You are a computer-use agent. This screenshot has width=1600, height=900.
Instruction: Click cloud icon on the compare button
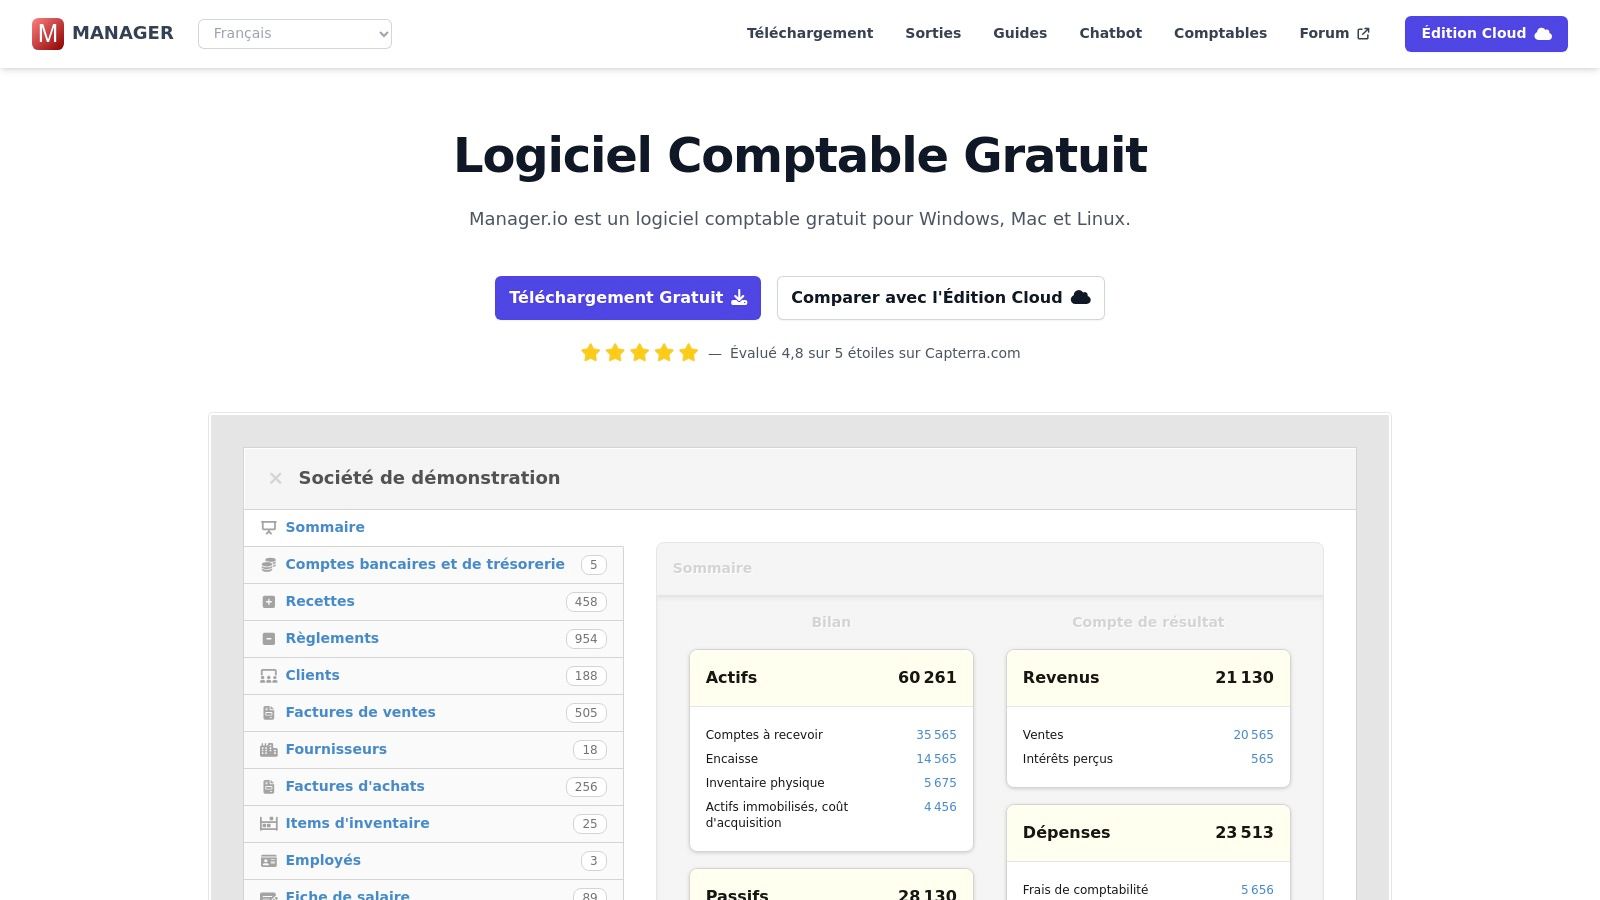1081,298
